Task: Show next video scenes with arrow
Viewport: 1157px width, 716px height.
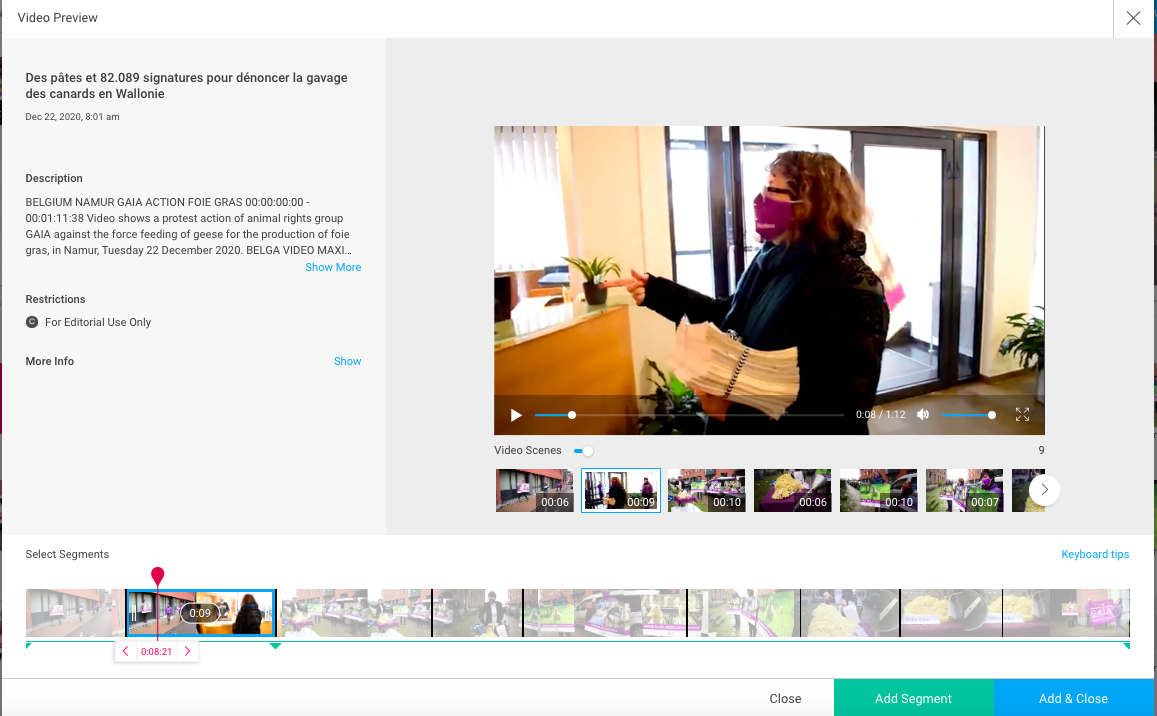Action: coord(1044,489)
